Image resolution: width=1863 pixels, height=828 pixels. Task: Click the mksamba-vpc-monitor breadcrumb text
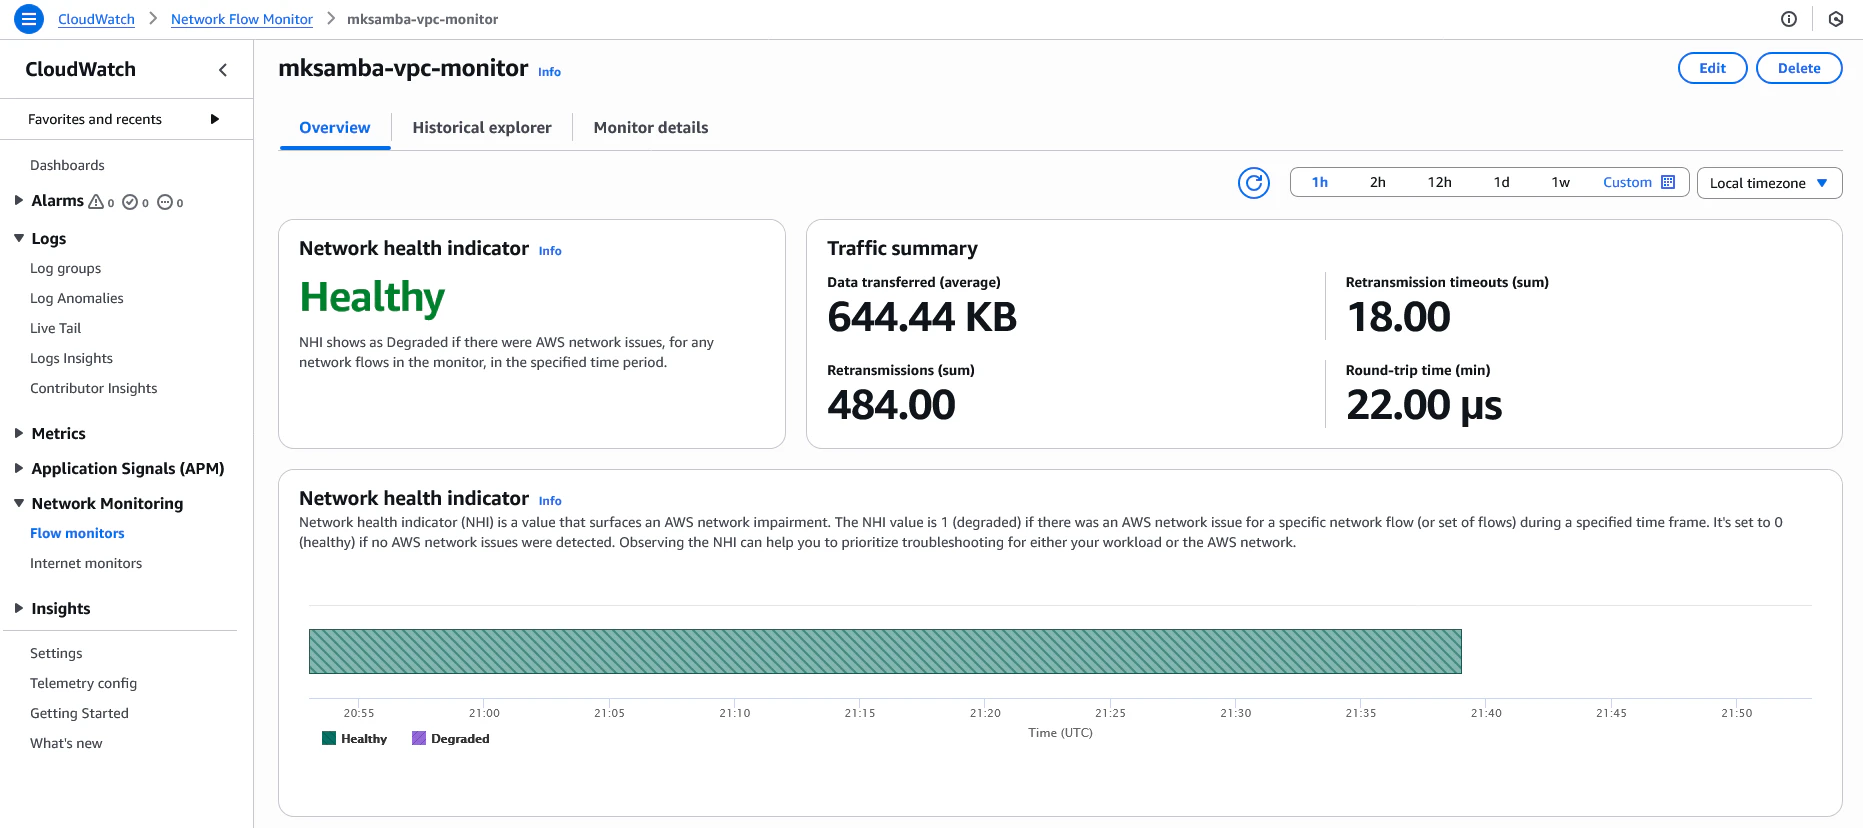pyautogui.click(x=422, y=19)
